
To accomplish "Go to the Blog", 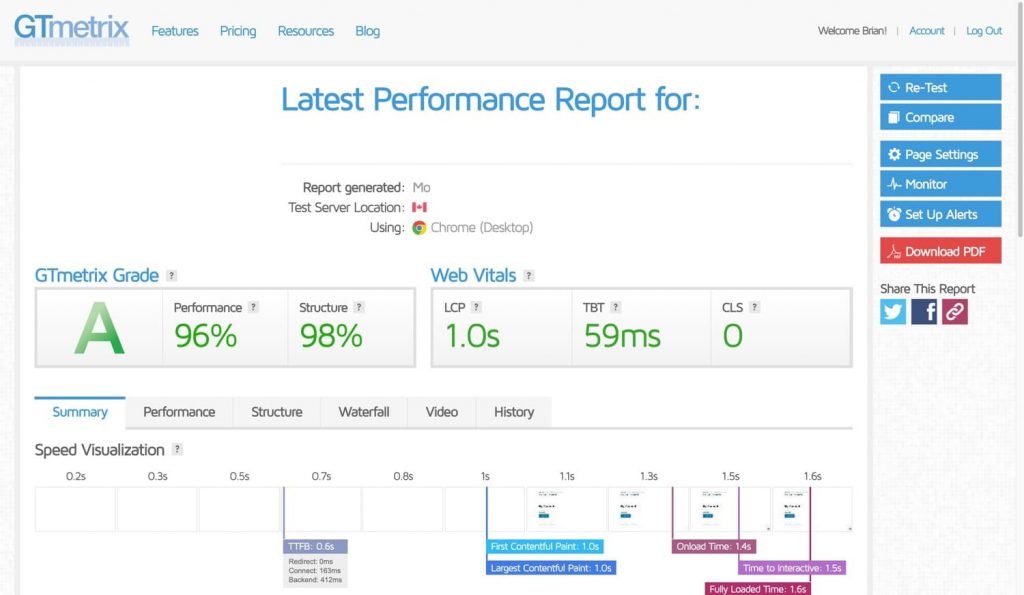I will 368,31.
